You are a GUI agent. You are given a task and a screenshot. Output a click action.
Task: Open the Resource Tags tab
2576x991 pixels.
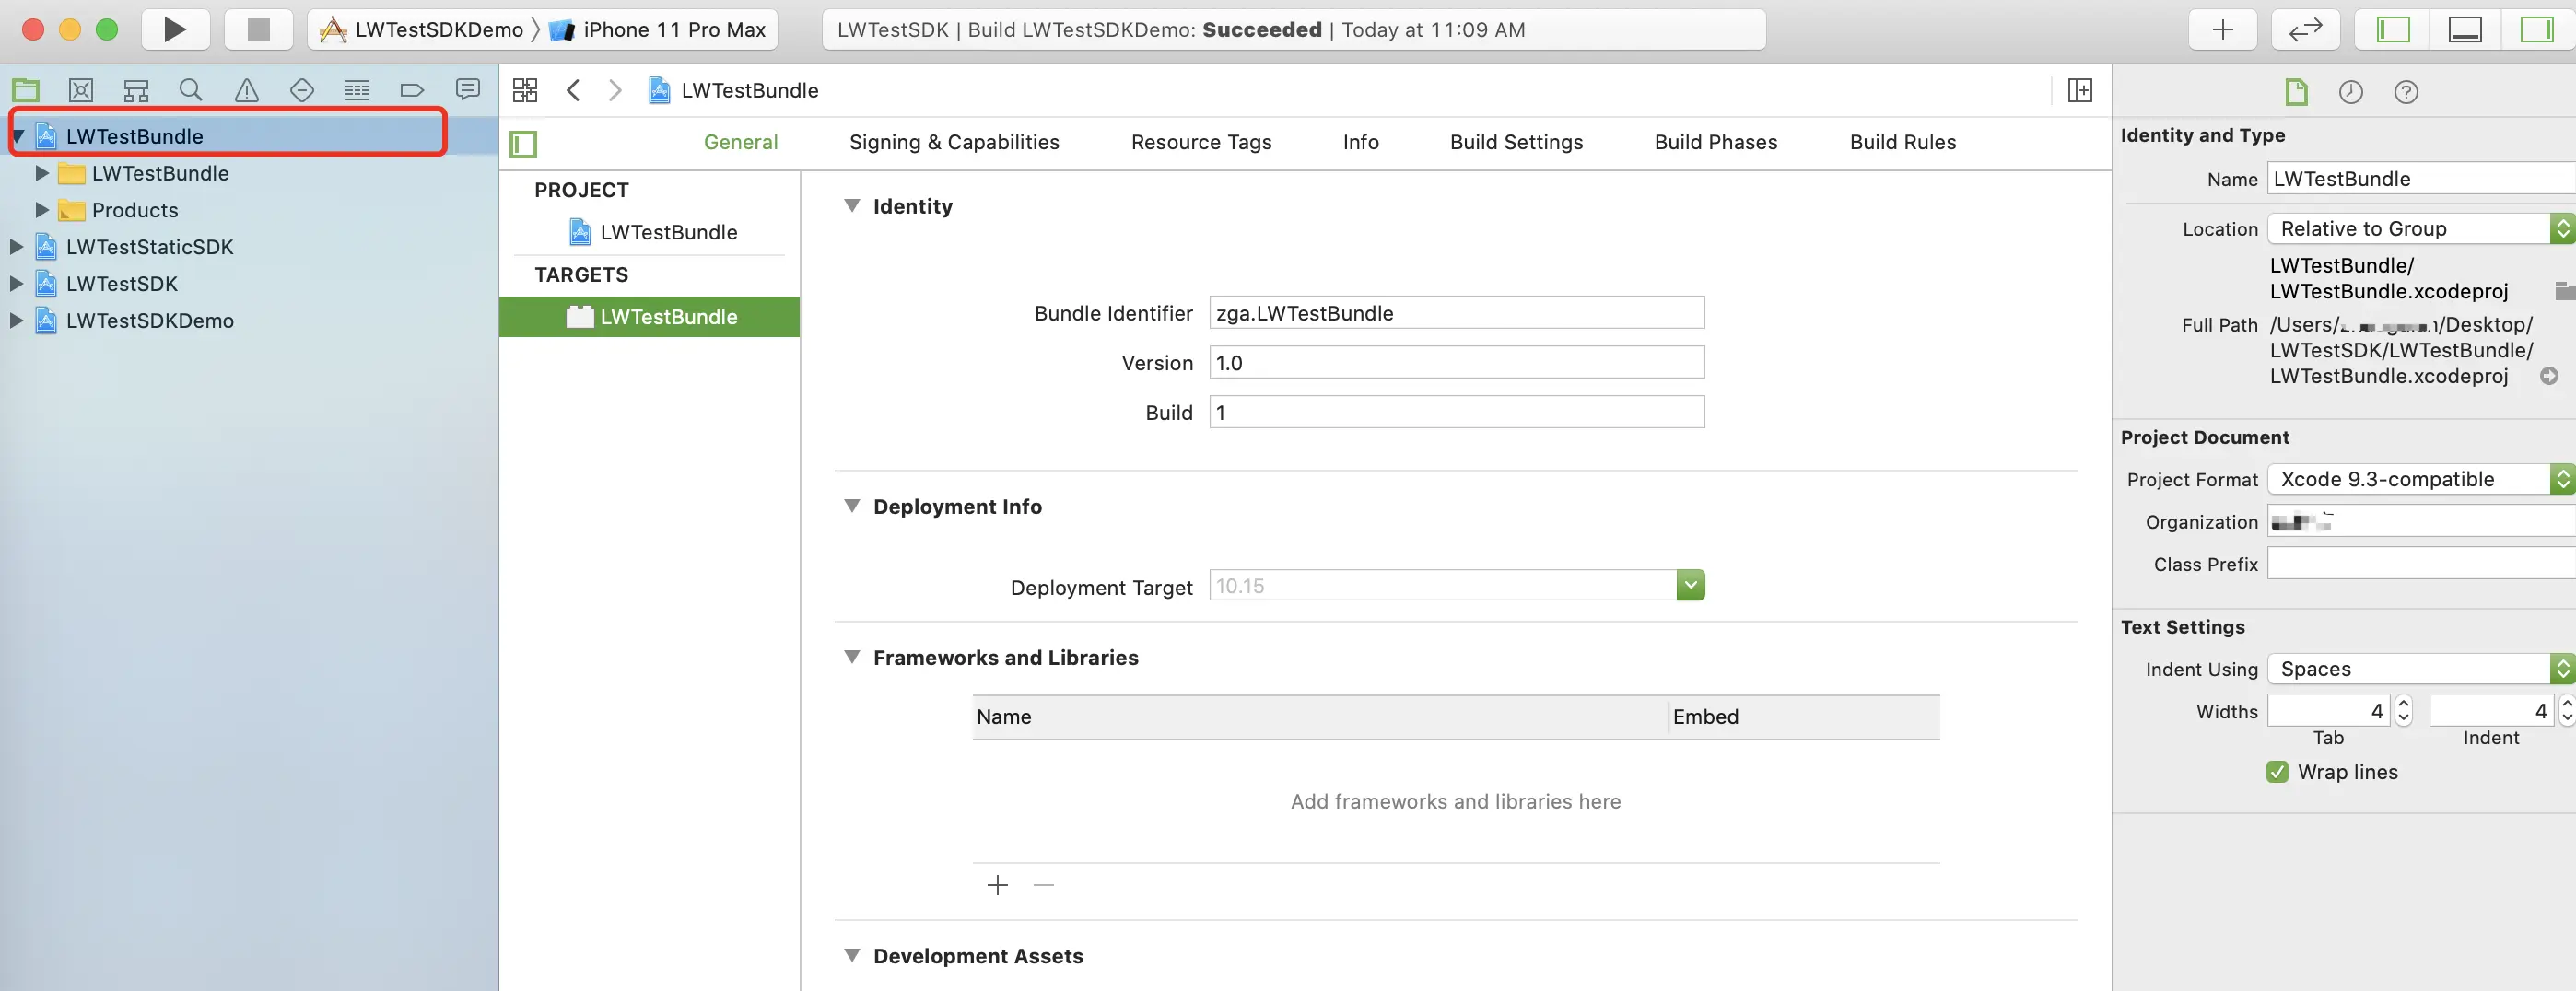pyautogui.click(x=1201, y=142)
